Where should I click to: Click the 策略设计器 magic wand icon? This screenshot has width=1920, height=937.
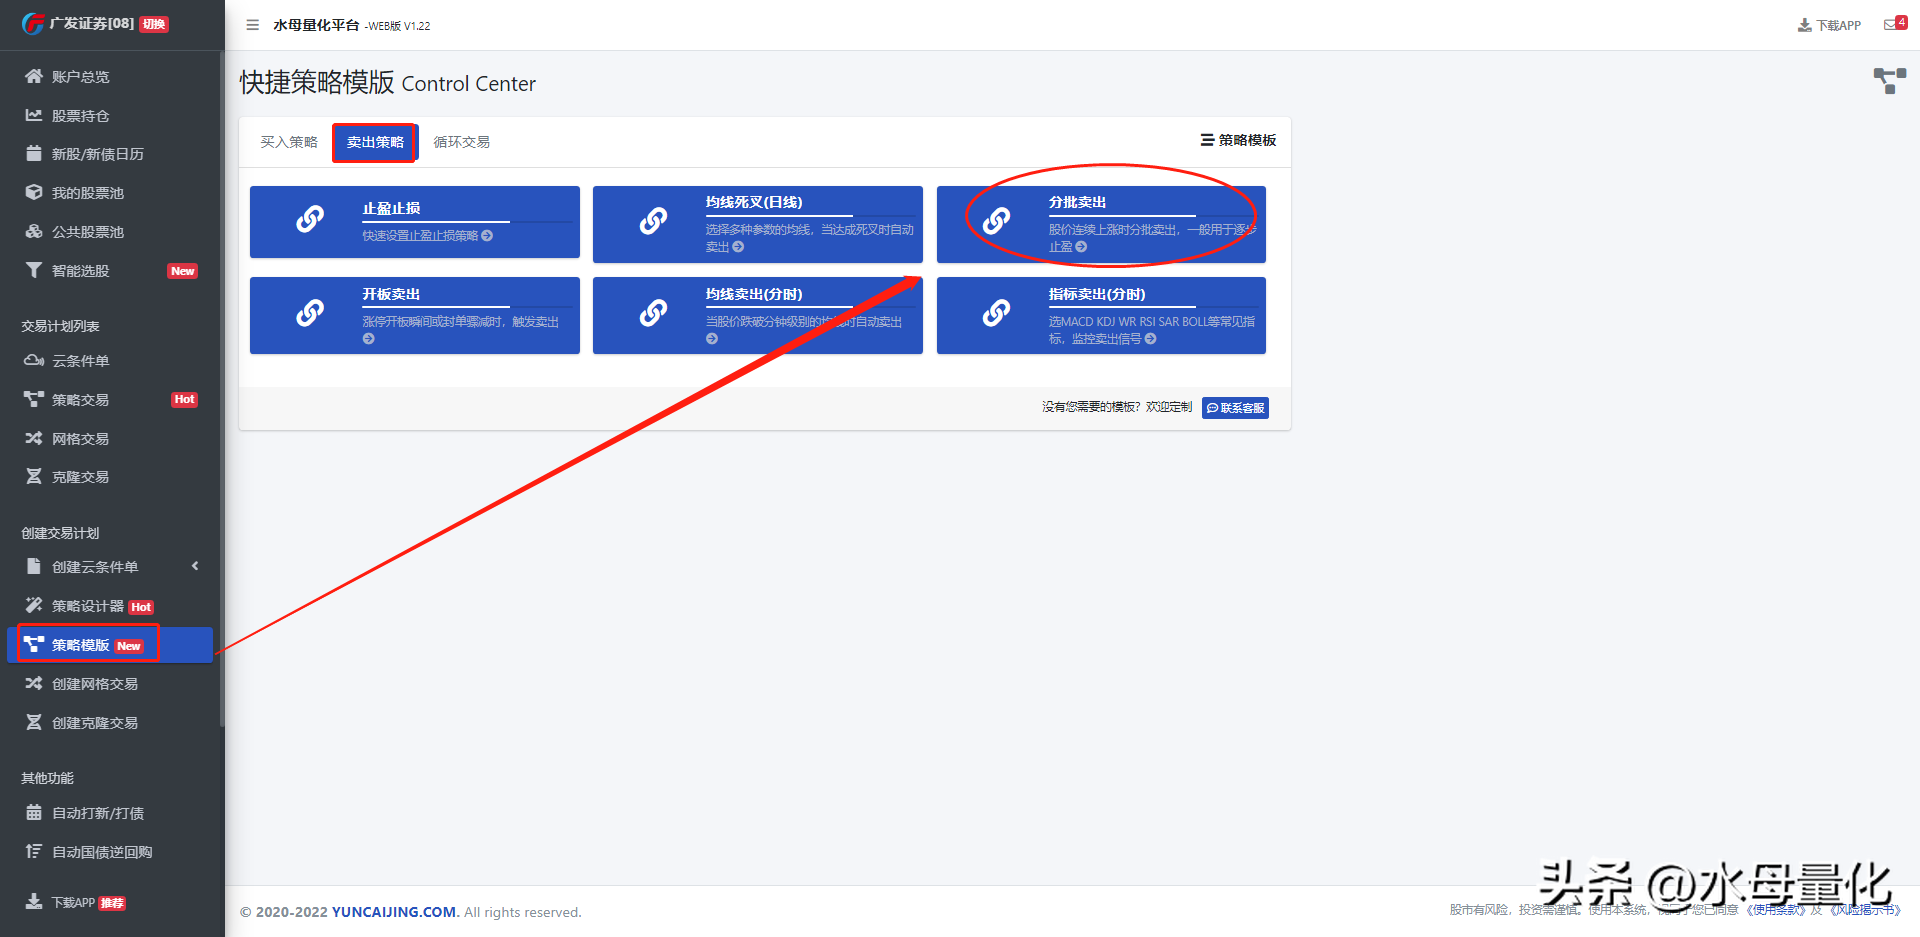point(34,605)
